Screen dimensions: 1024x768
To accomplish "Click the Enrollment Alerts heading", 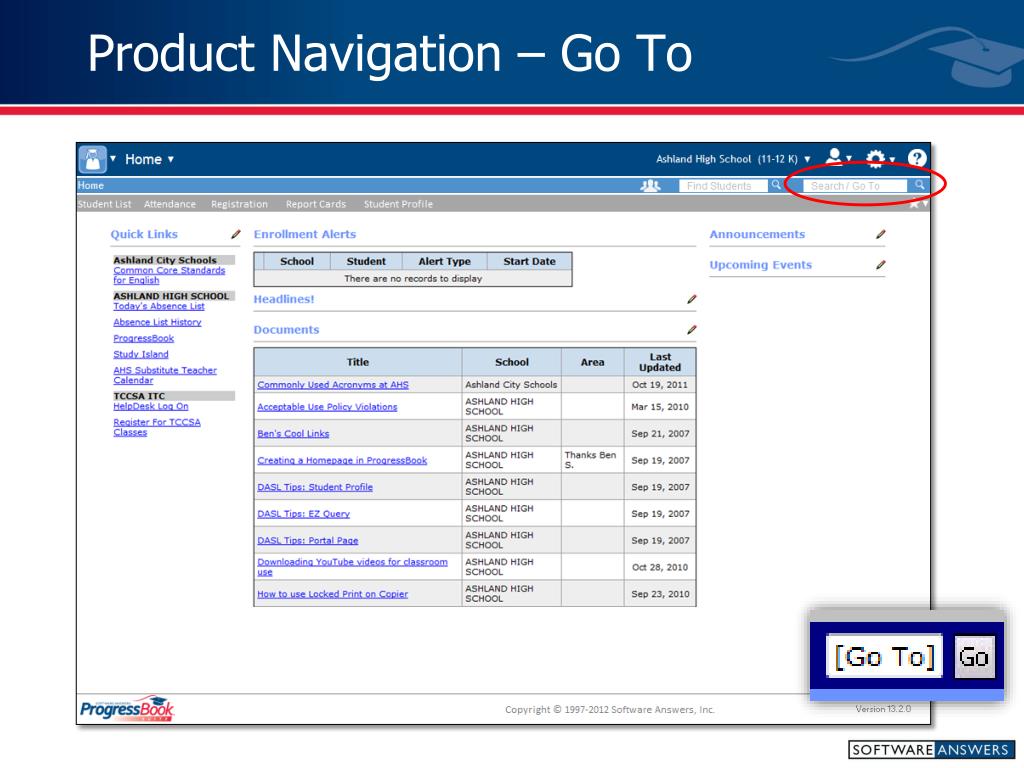I will 305,234.
